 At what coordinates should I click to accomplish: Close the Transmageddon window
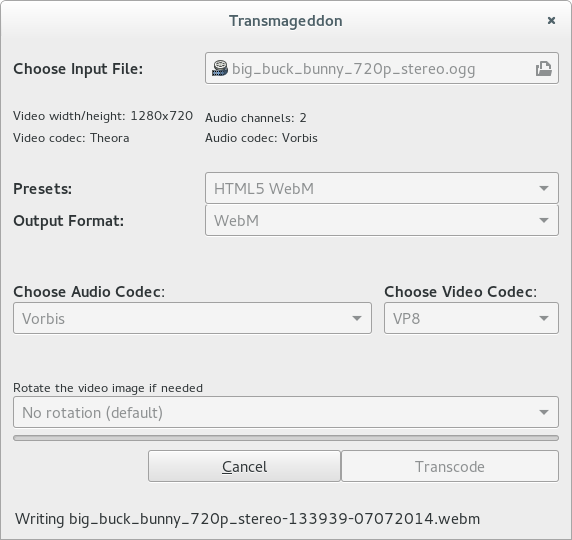click(x=551, y=20)
